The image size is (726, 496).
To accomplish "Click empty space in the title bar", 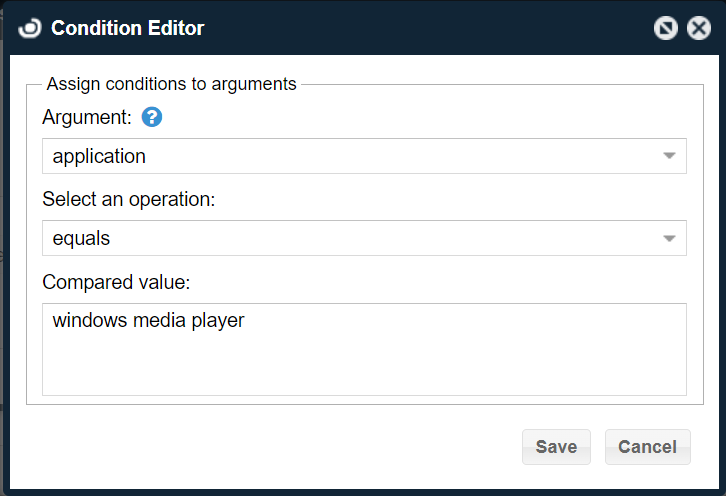I will [x=420, y=28].
